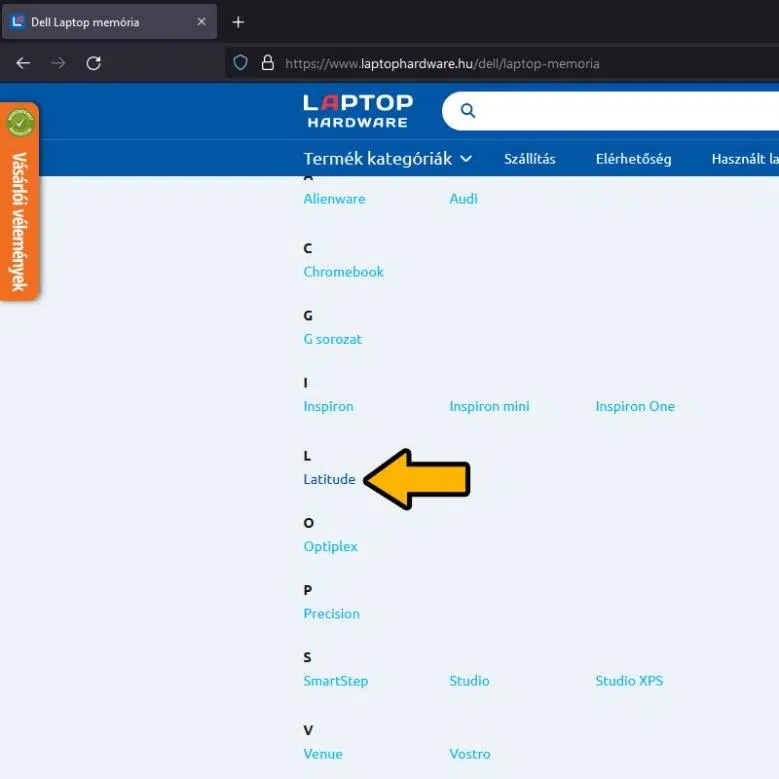779x779 pixels.
Task: Click the S section heading letter
Action: click(307, 657)
